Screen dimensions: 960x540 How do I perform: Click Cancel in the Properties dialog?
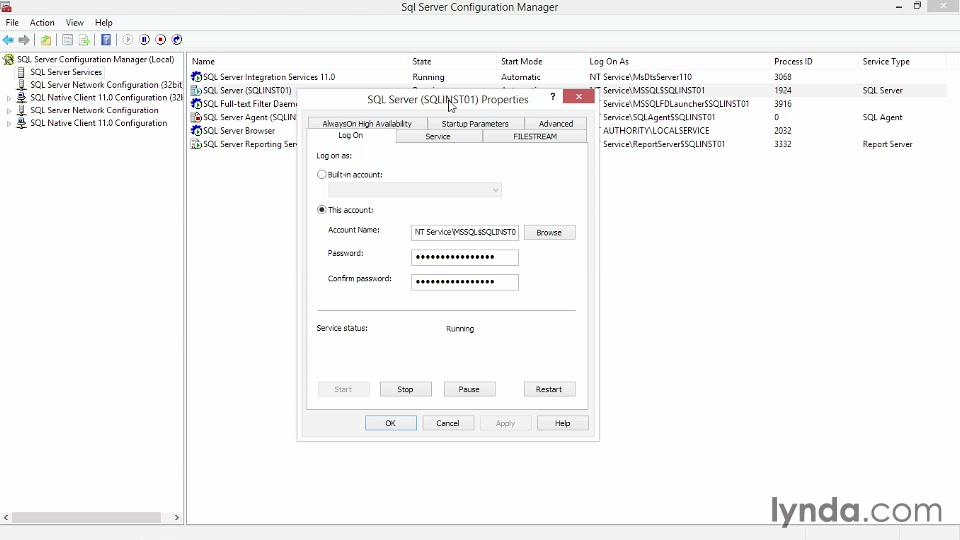tap(448, 423)
